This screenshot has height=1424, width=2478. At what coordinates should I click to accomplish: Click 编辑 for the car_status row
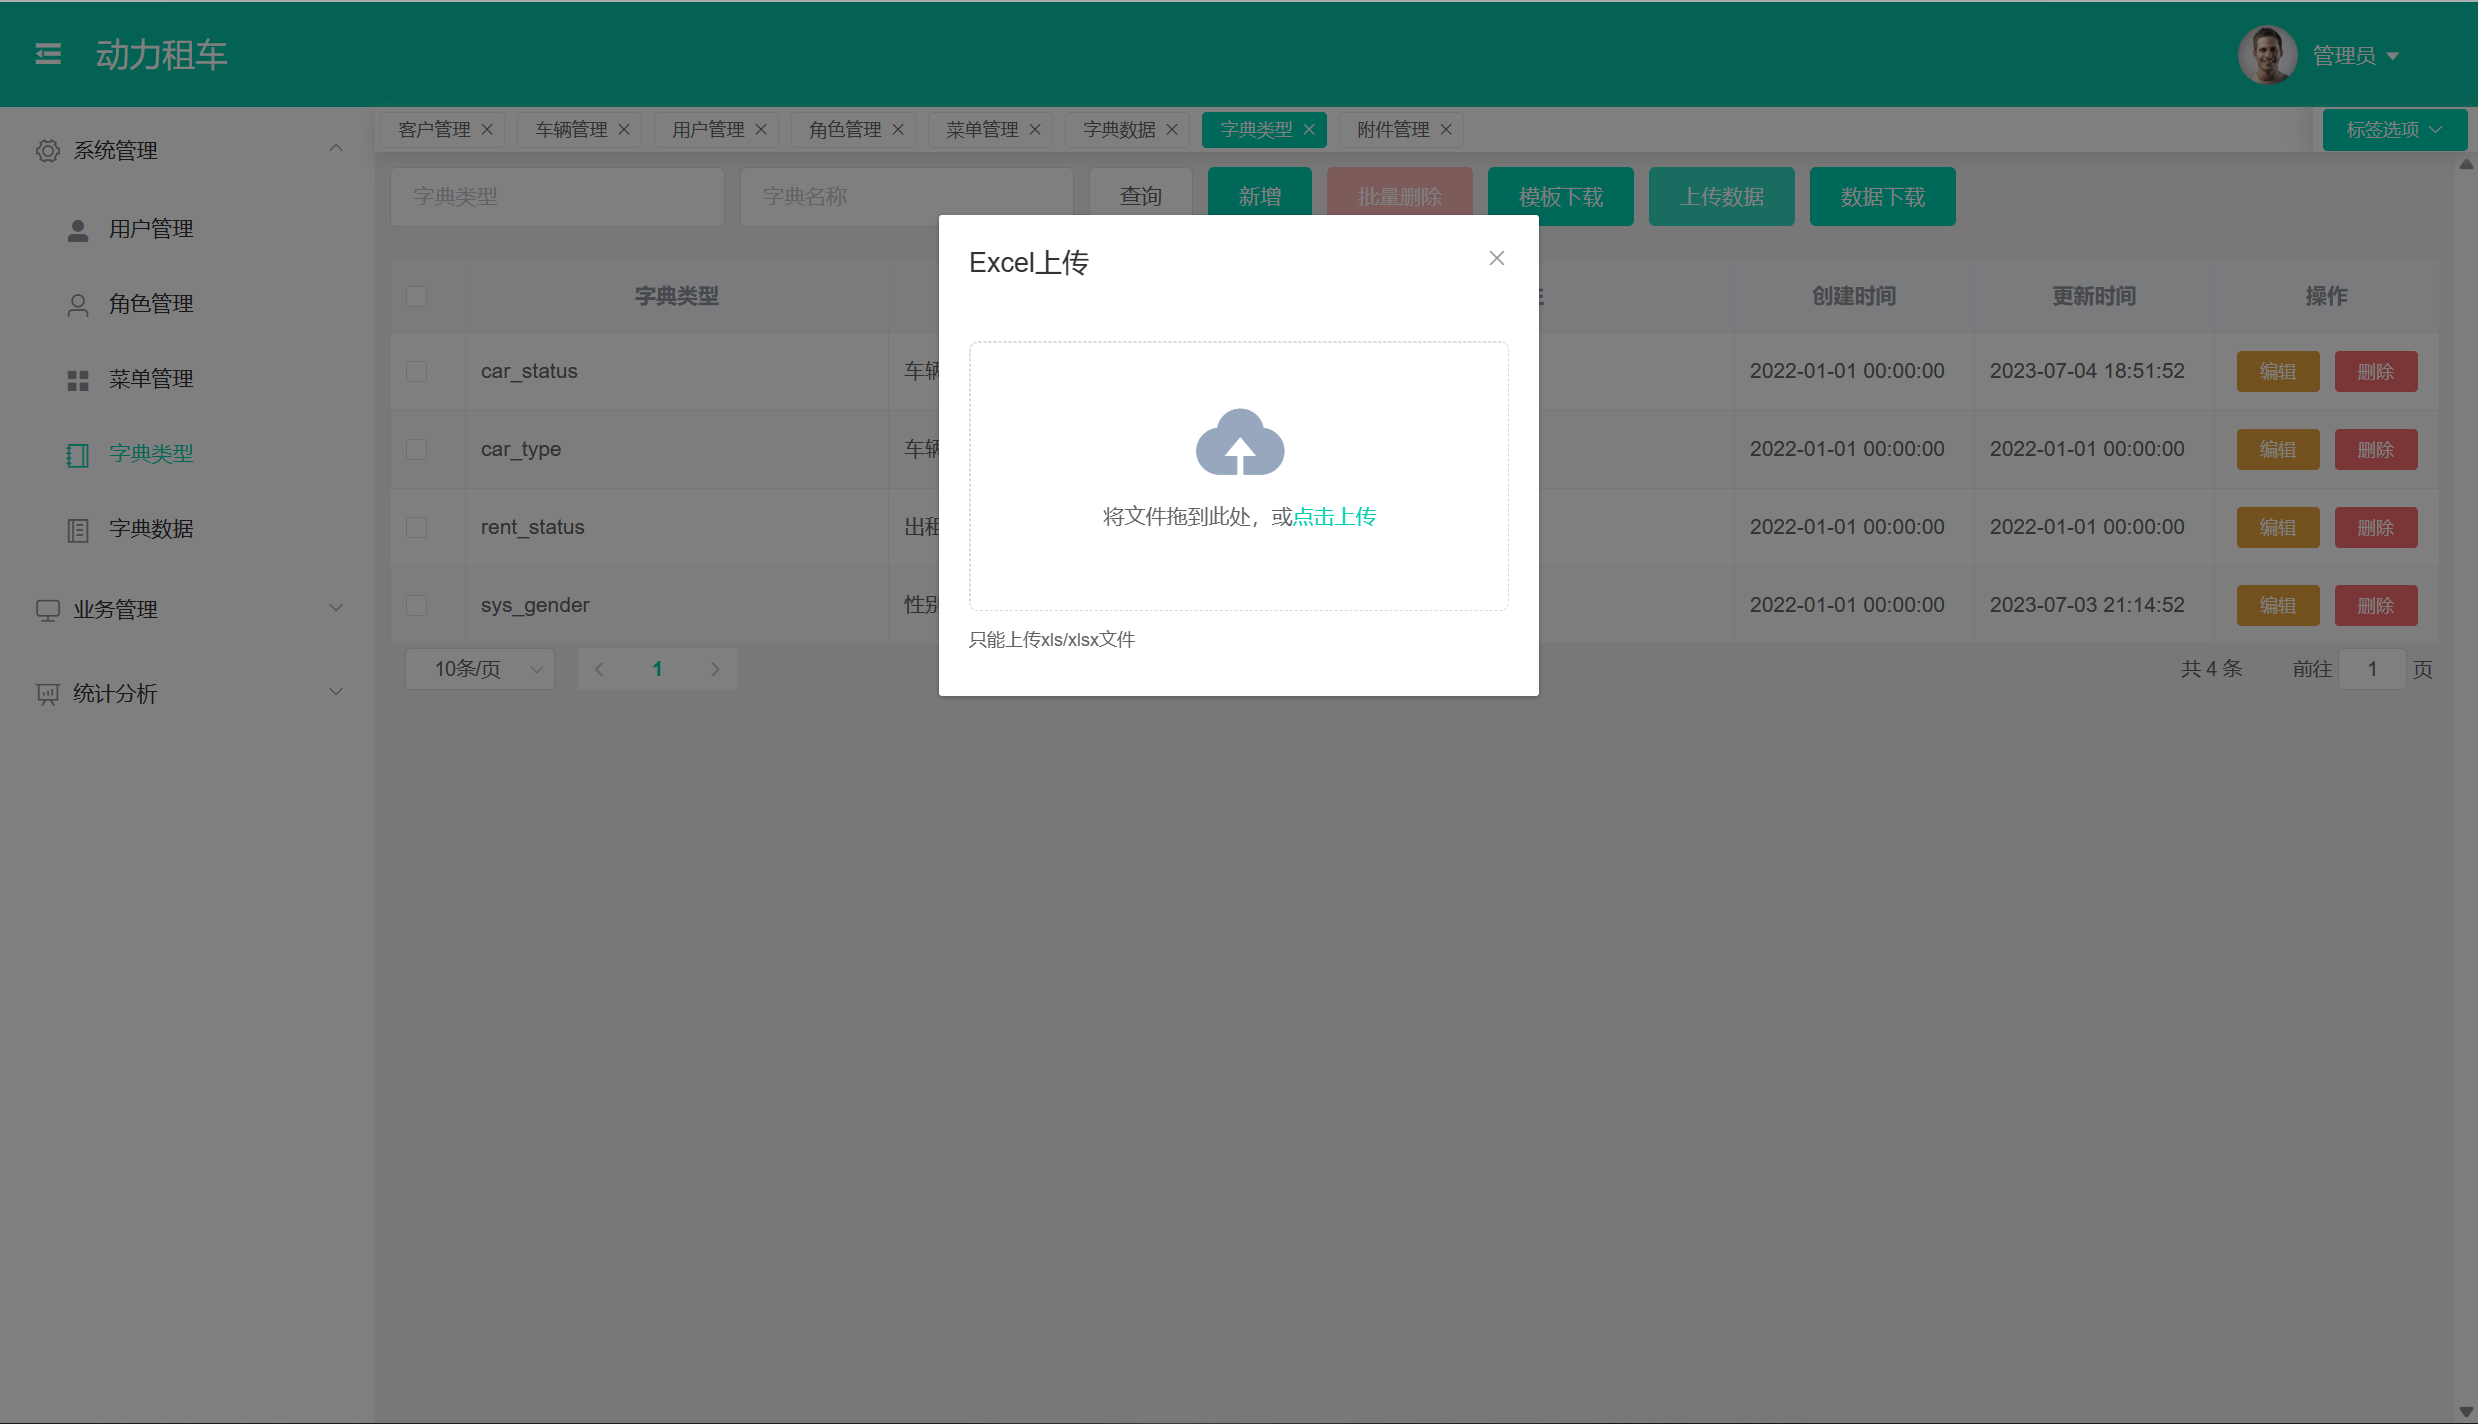click(2278, 372)
